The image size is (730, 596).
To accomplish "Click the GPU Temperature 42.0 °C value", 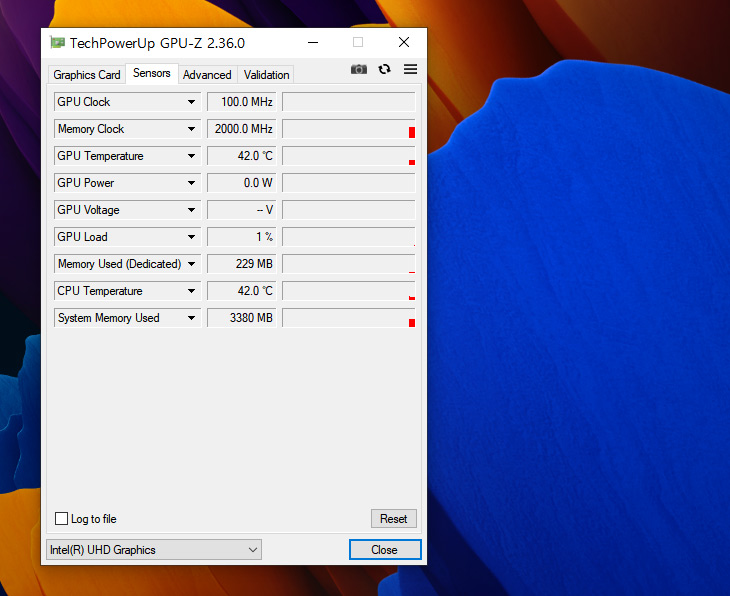I will pos(242,156).
